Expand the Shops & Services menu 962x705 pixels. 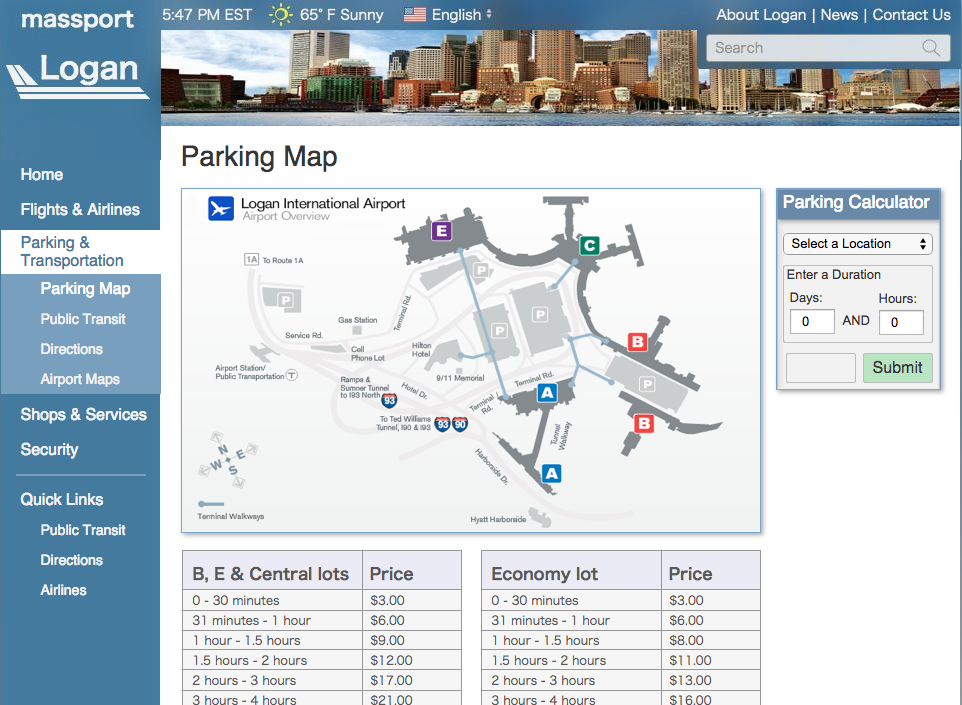(83, 414)
